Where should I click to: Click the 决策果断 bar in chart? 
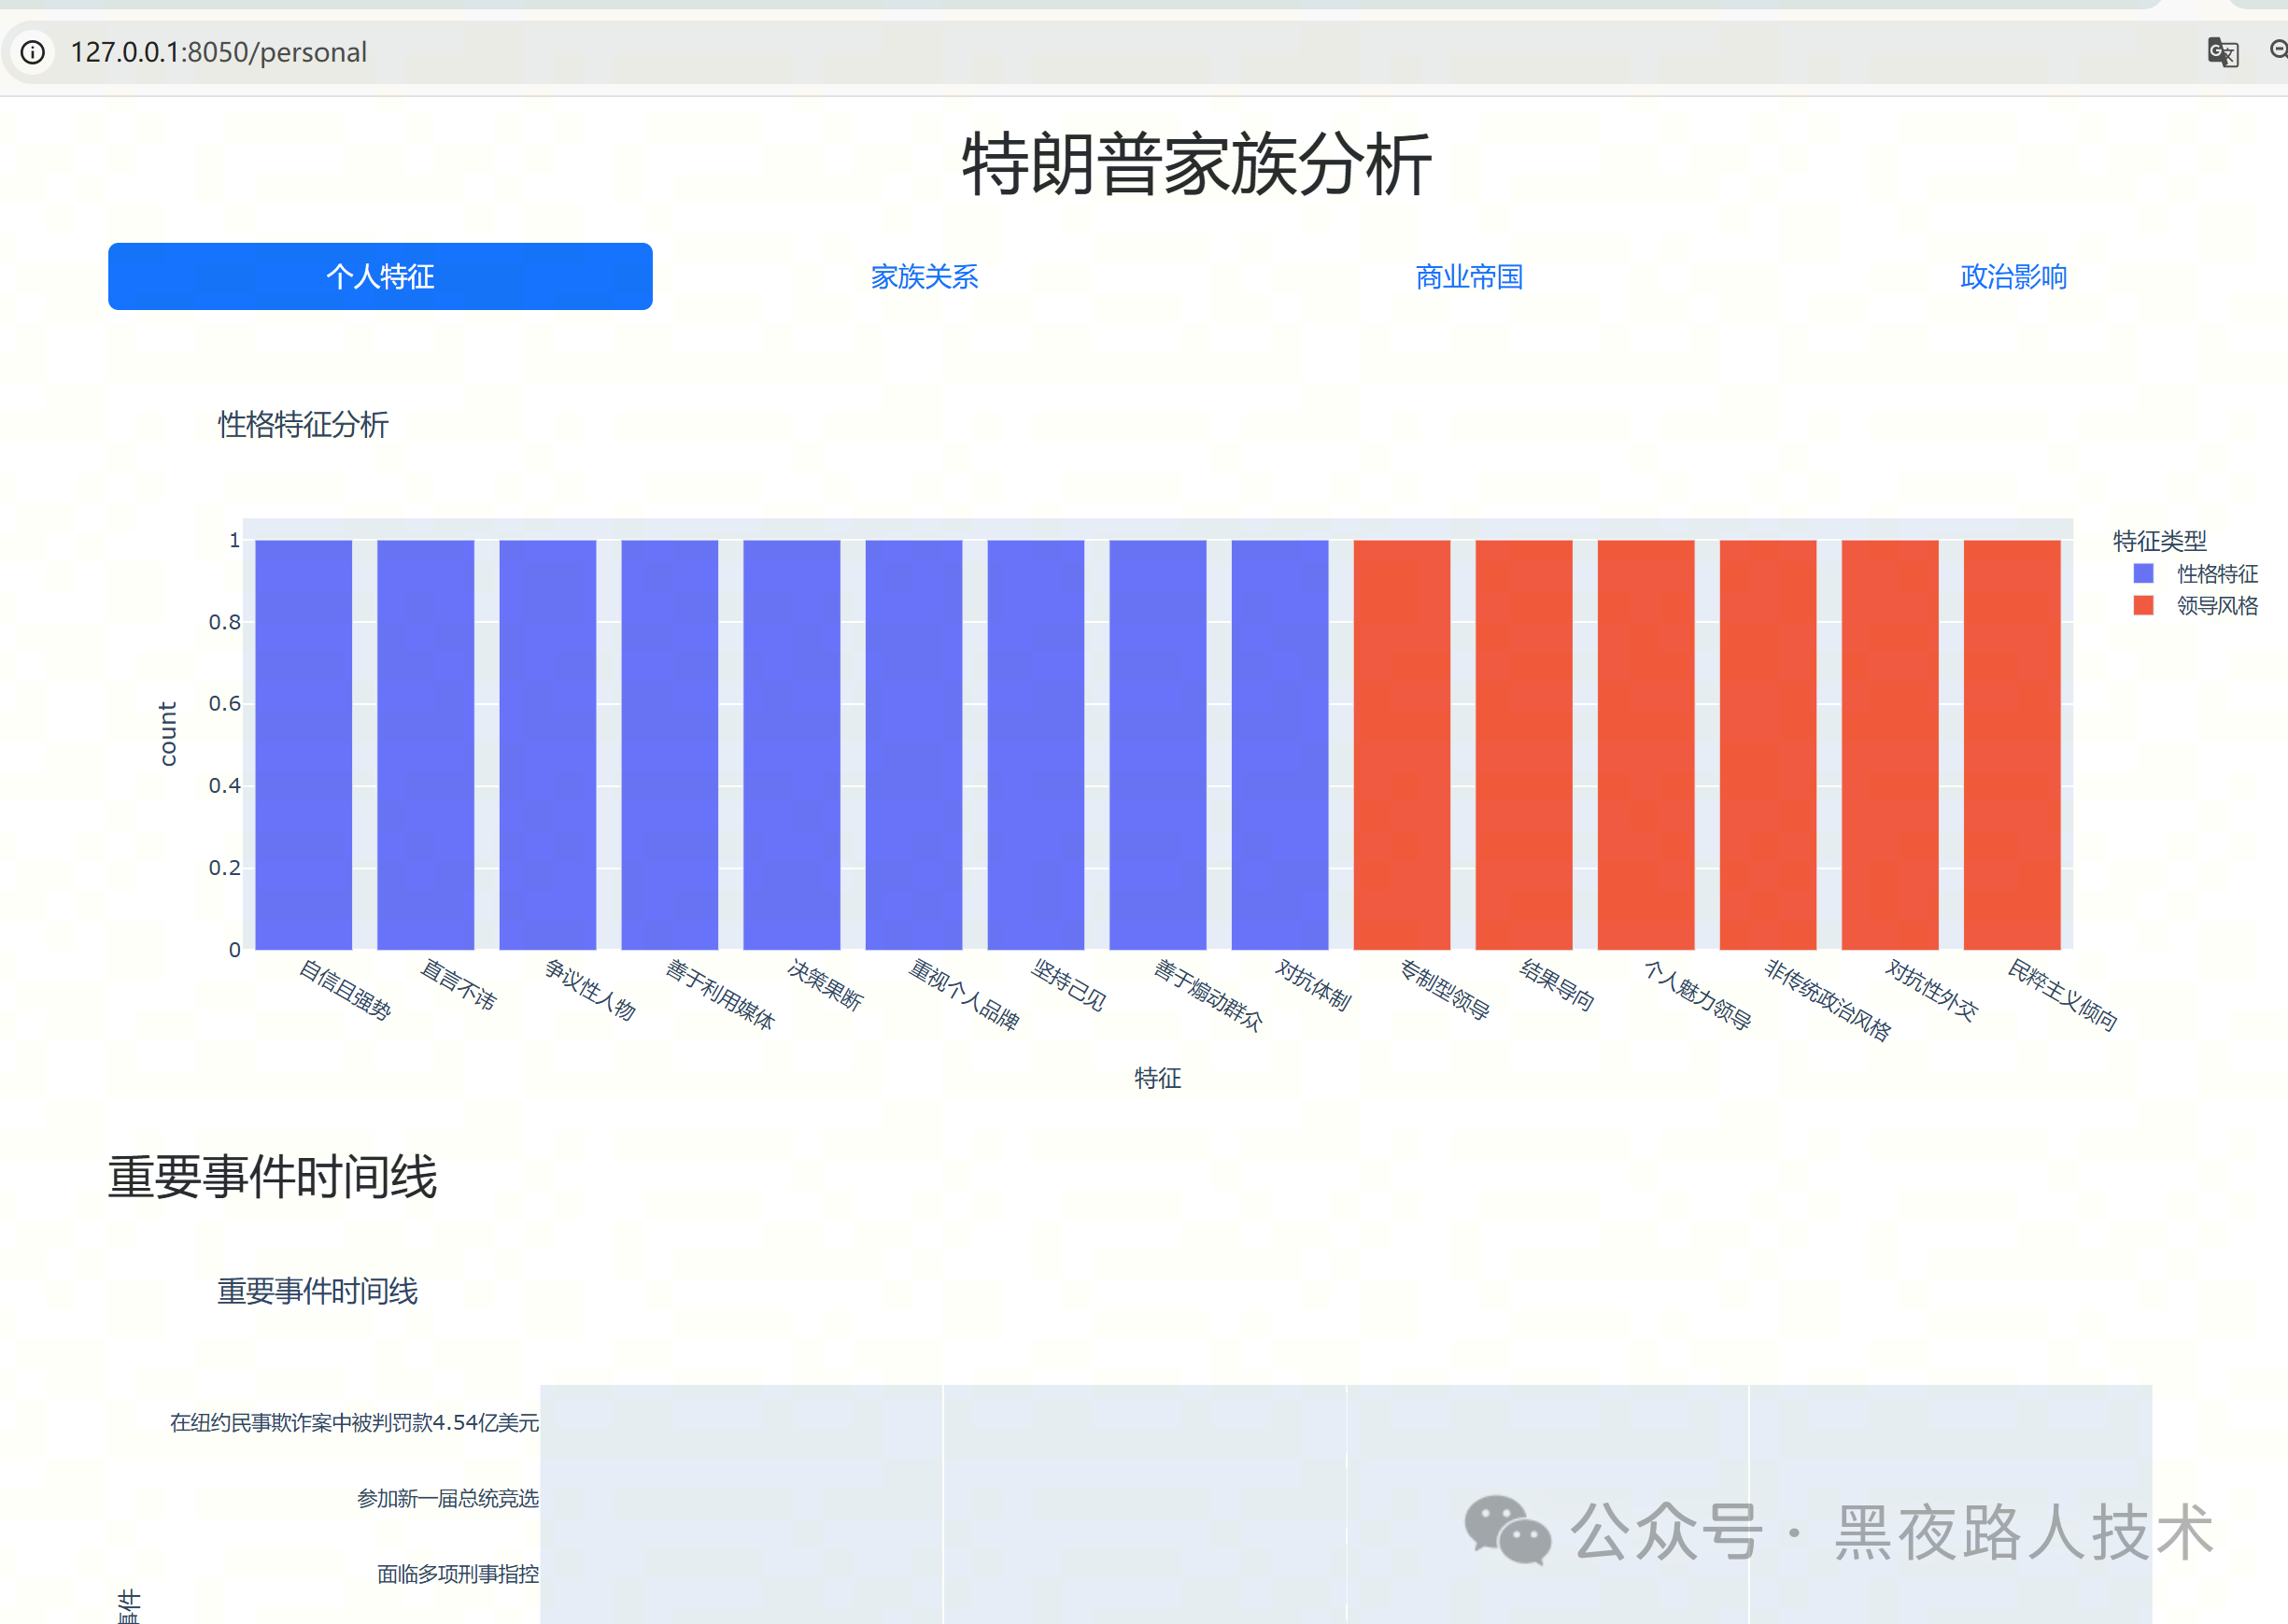coord(791,745)
